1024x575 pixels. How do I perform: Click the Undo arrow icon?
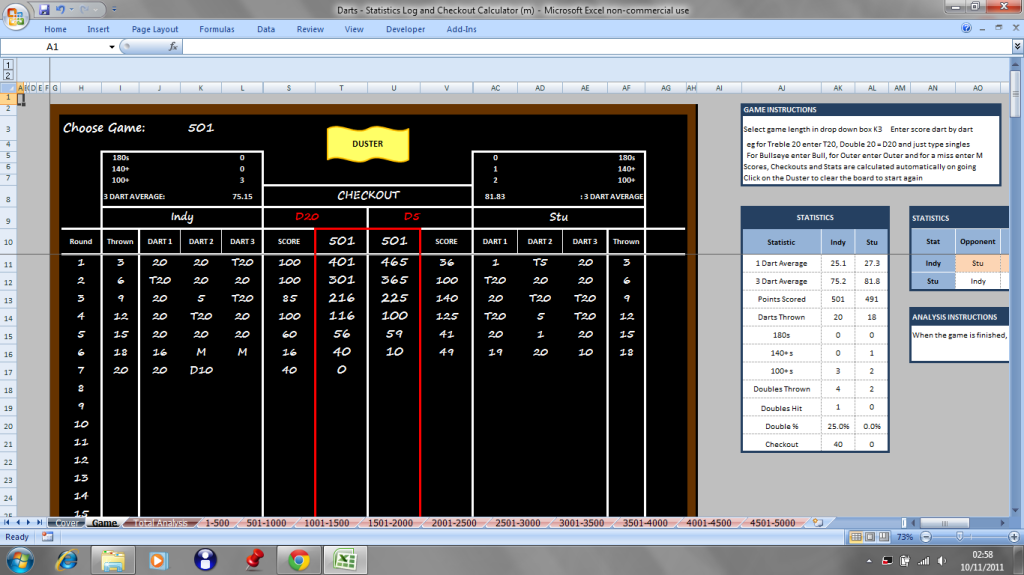tap(61, 9)
